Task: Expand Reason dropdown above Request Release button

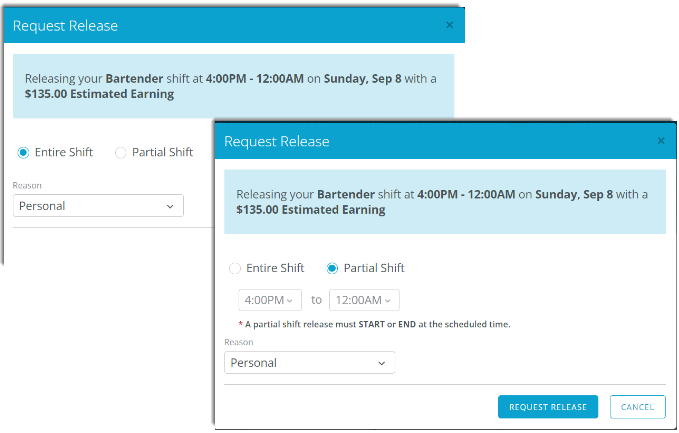Action: click(309, 363)
